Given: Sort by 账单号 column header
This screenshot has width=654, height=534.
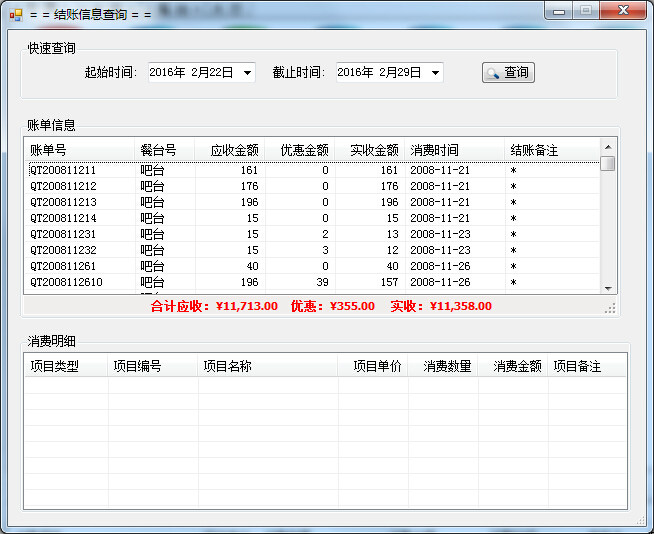Looking at the screenshot, I should pyautogui.click(x=79, y=150).
